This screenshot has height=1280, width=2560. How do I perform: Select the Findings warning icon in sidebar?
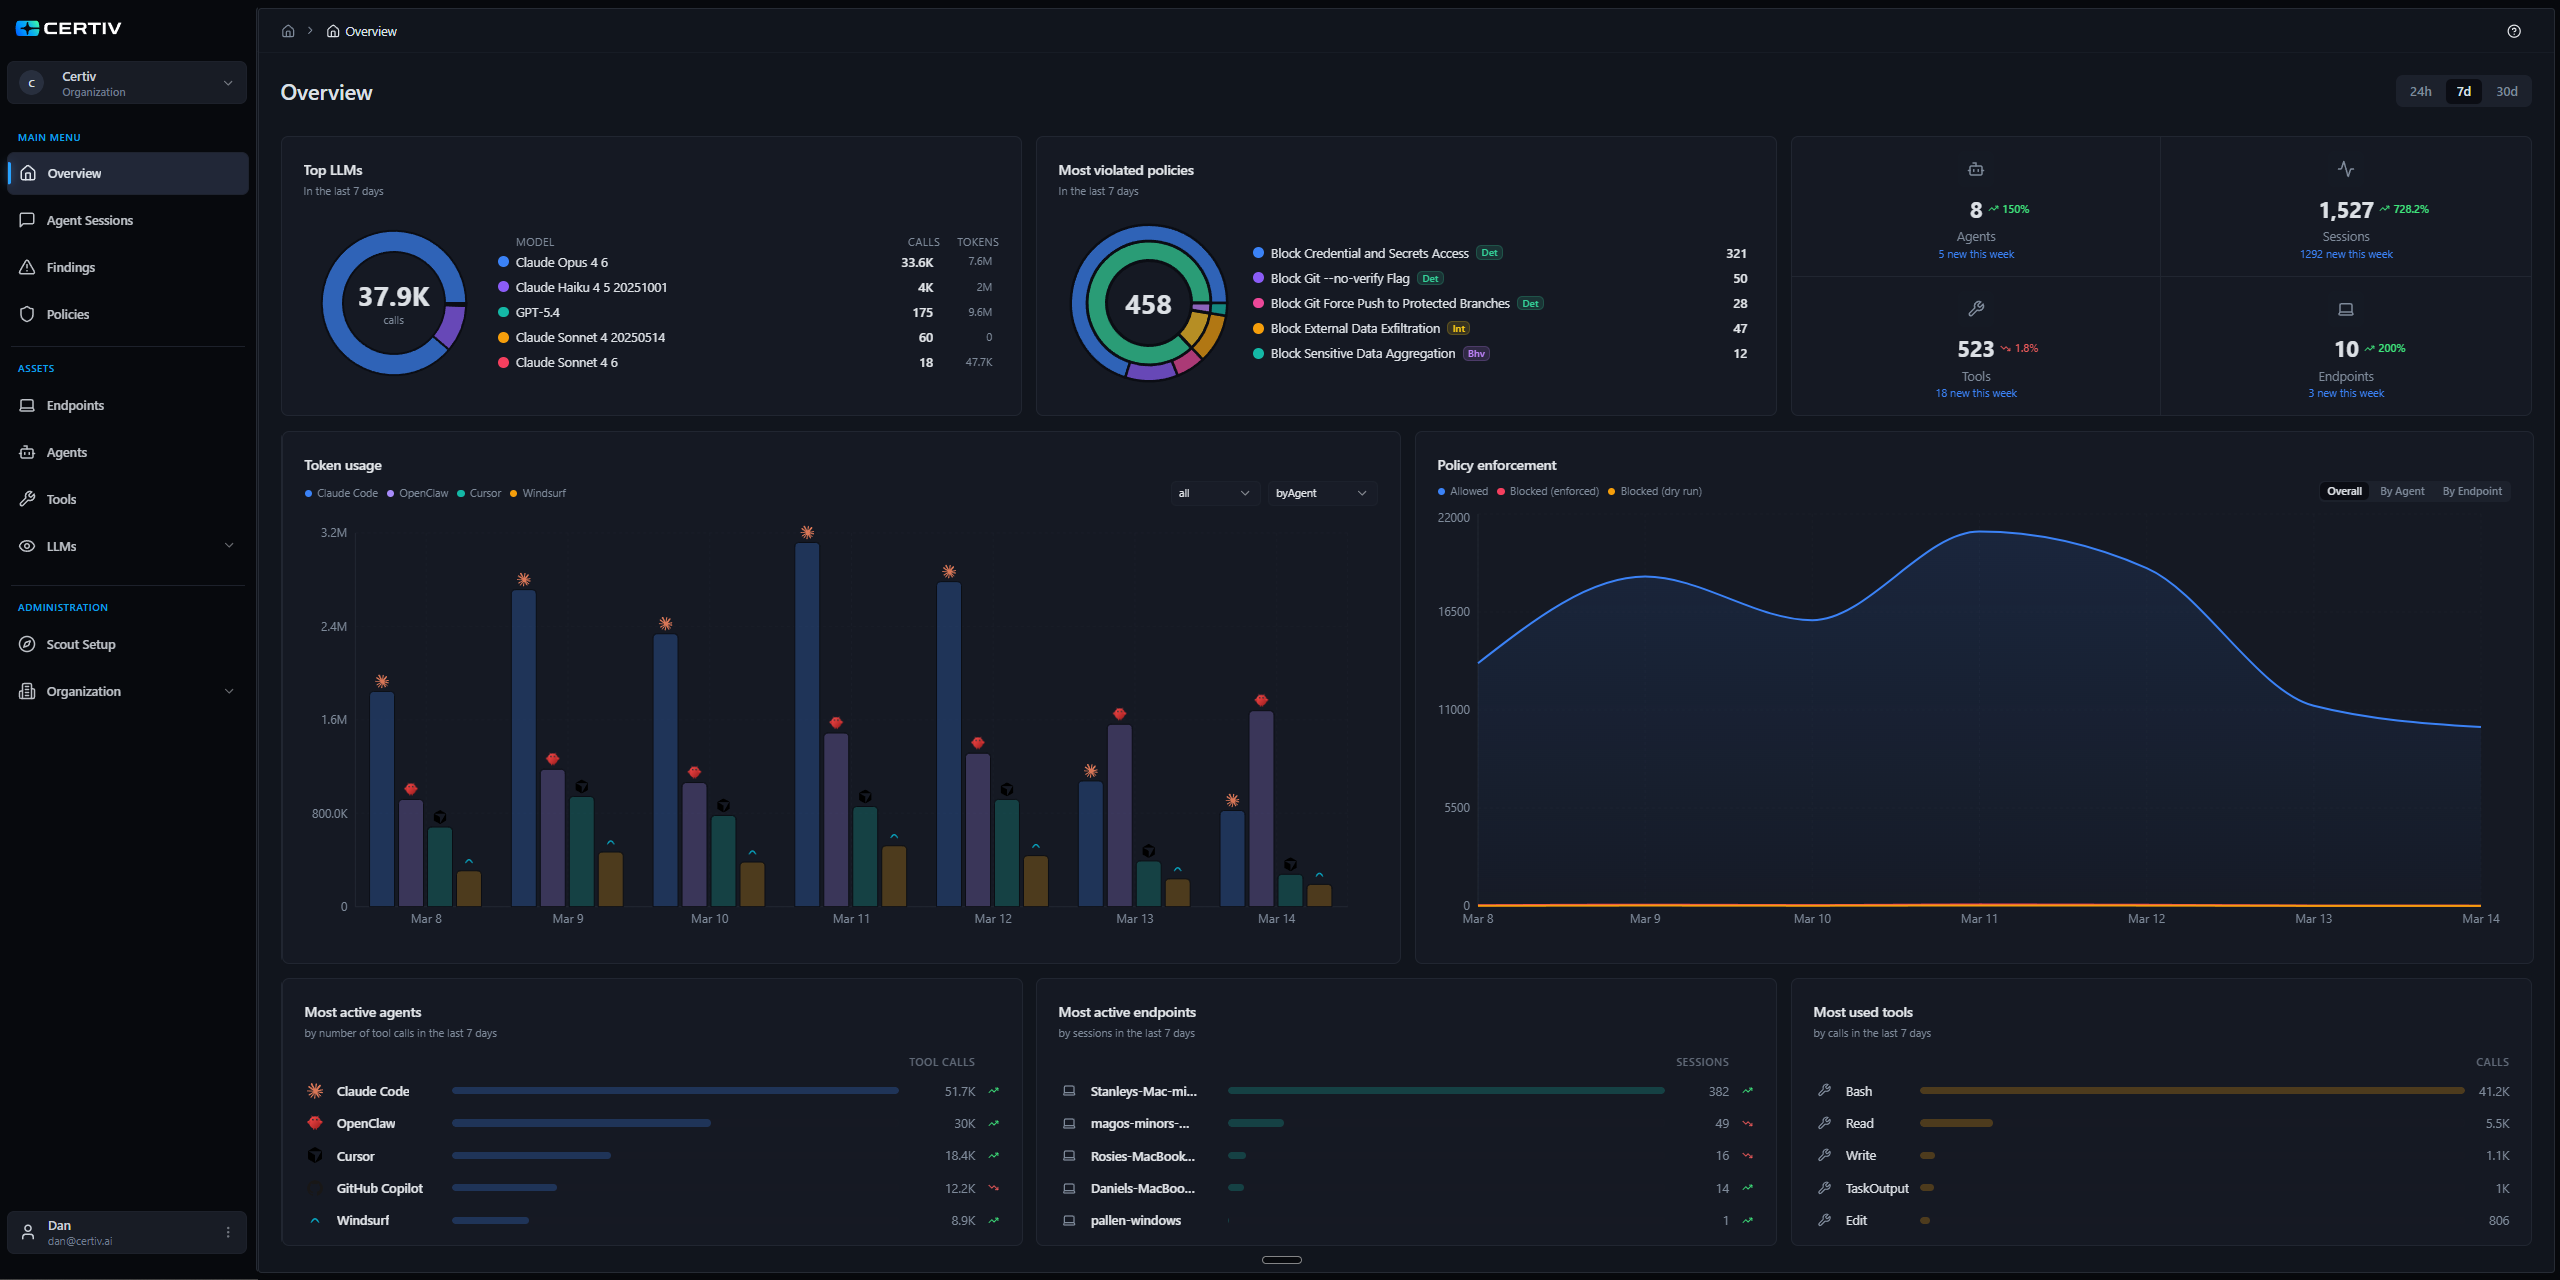tap(27, 267)
